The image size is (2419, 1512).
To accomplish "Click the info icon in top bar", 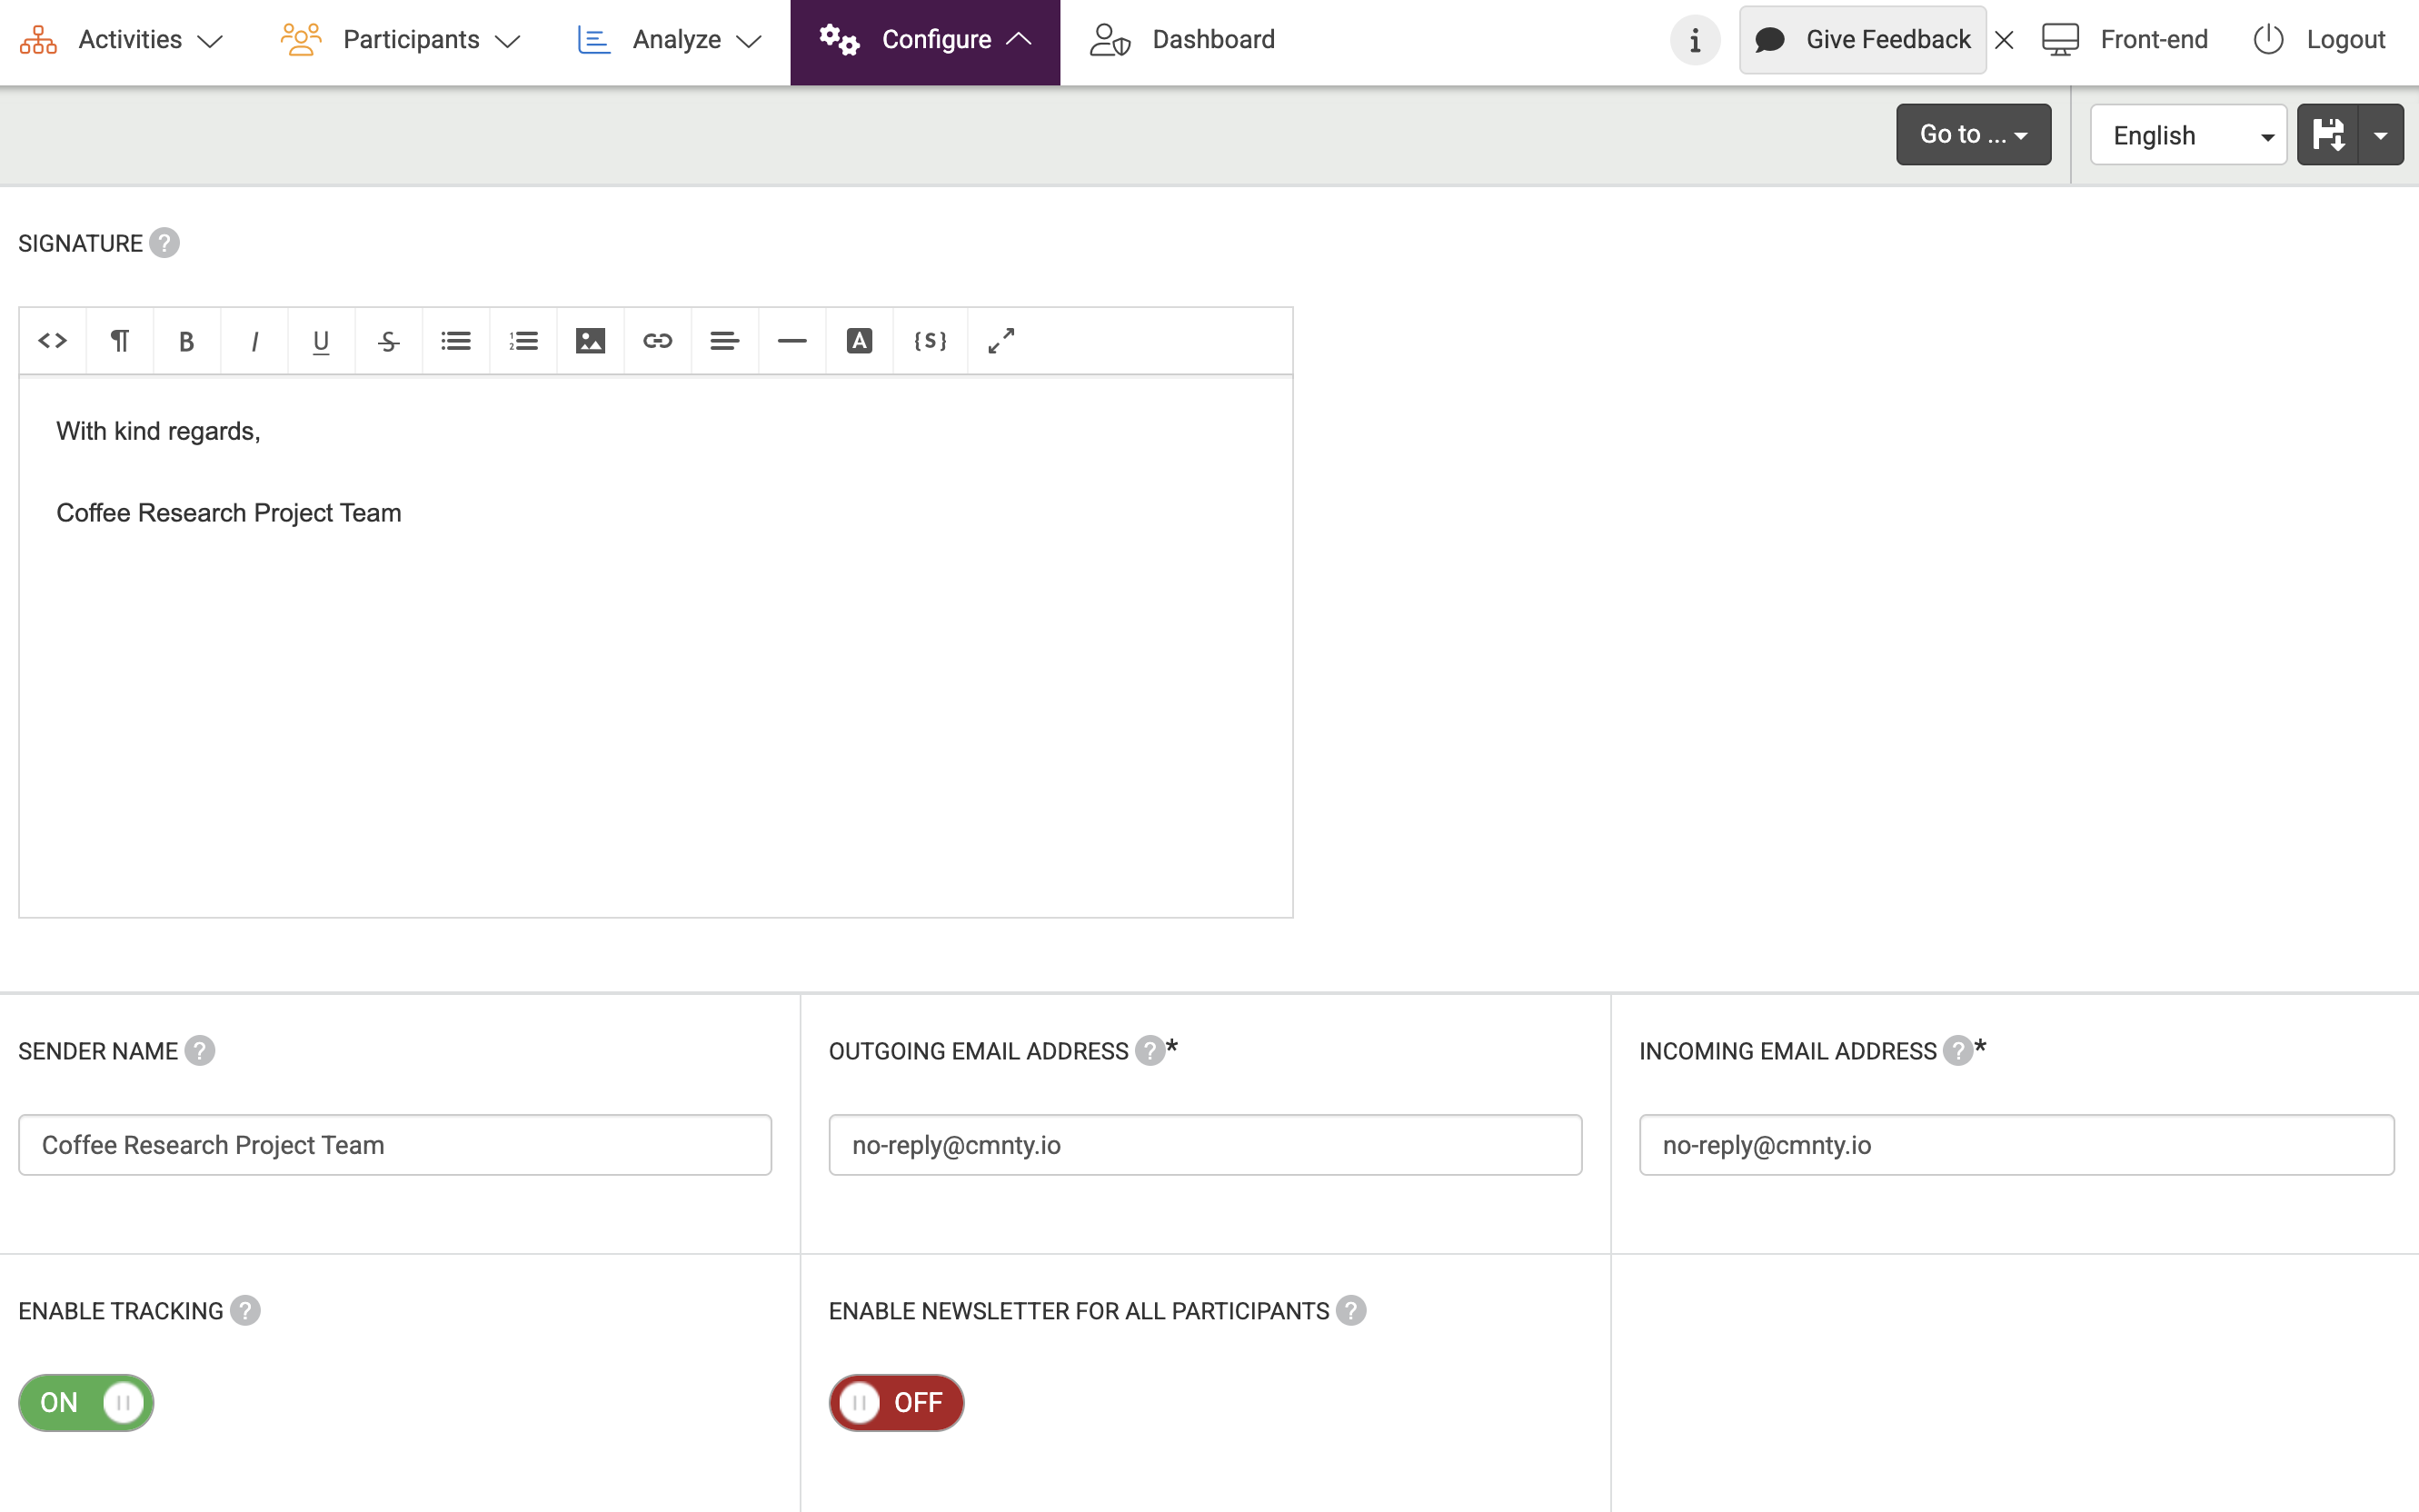I will [1694, 40].
